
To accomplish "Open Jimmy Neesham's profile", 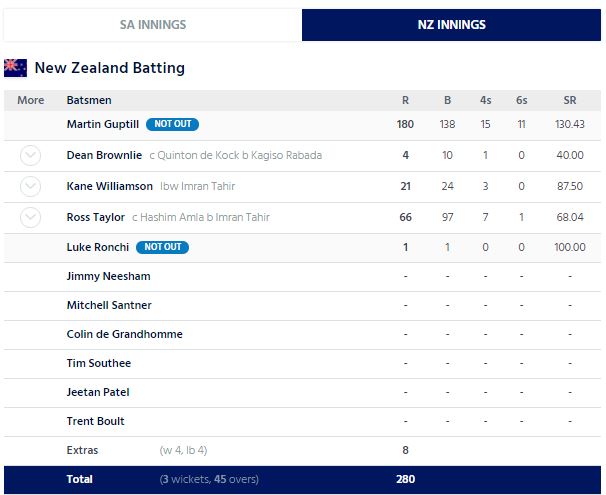I will [x=108, y=276].
